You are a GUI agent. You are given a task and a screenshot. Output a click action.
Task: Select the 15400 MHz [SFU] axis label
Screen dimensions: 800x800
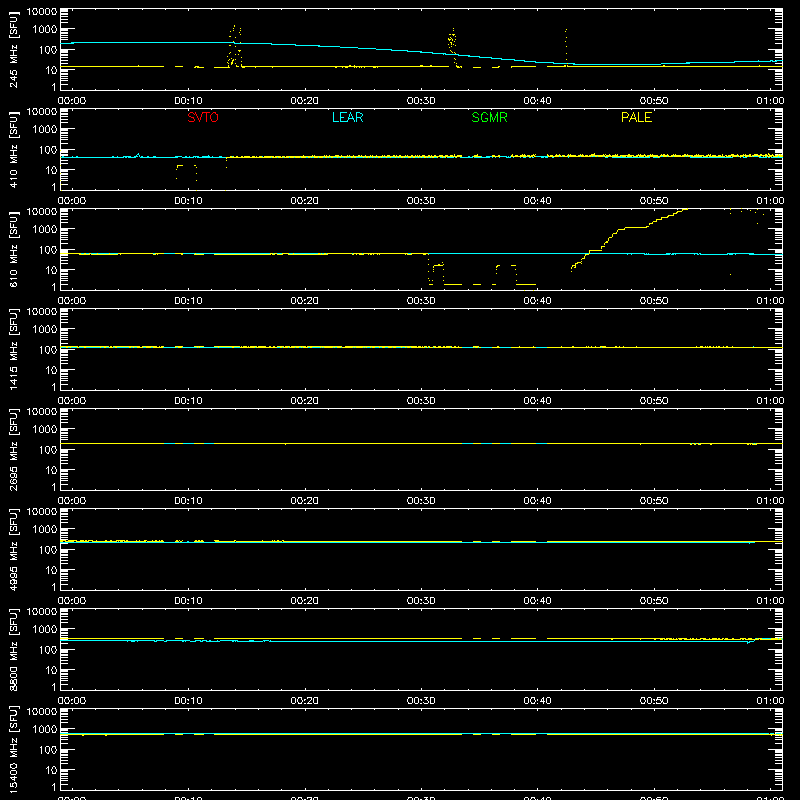[x=13, y=749]
